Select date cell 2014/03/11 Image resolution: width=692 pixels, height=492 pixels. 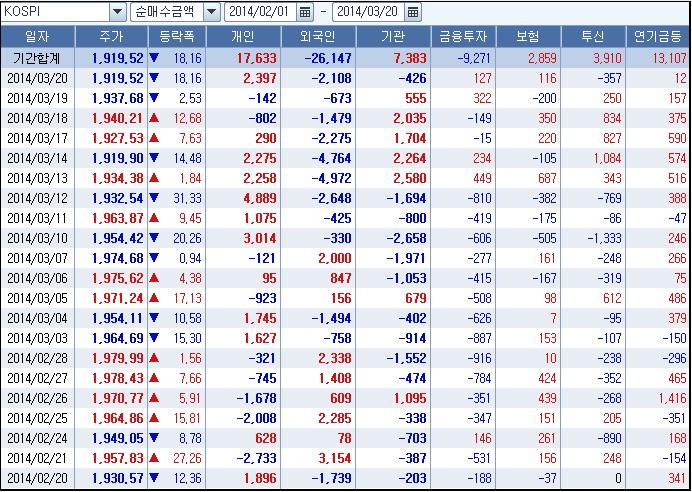coord(38,218)
